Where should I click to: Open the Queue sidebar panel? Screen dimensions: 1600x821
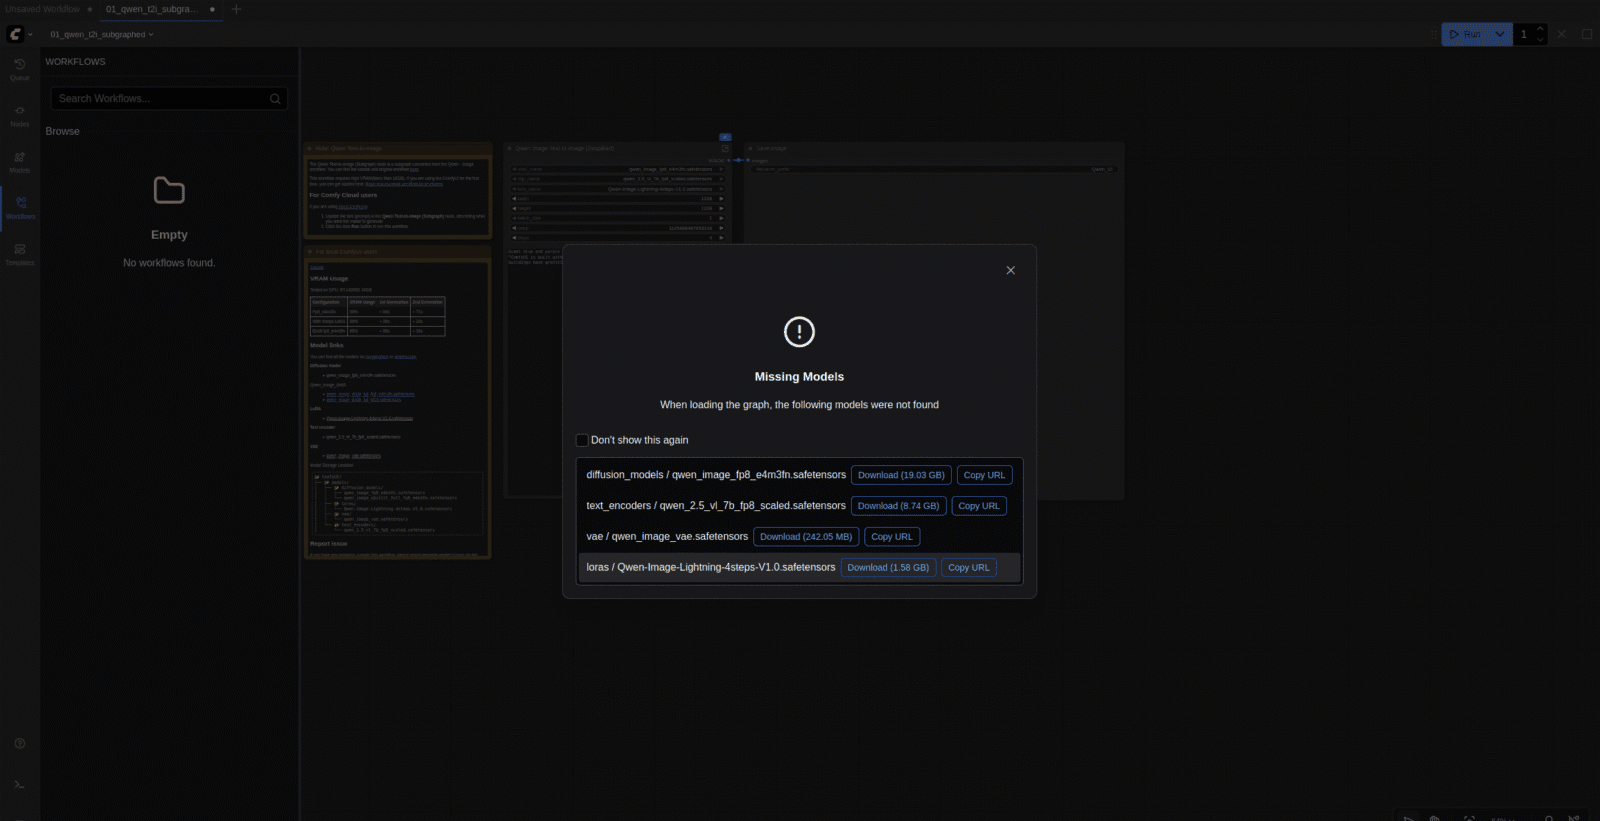(19, 68)
